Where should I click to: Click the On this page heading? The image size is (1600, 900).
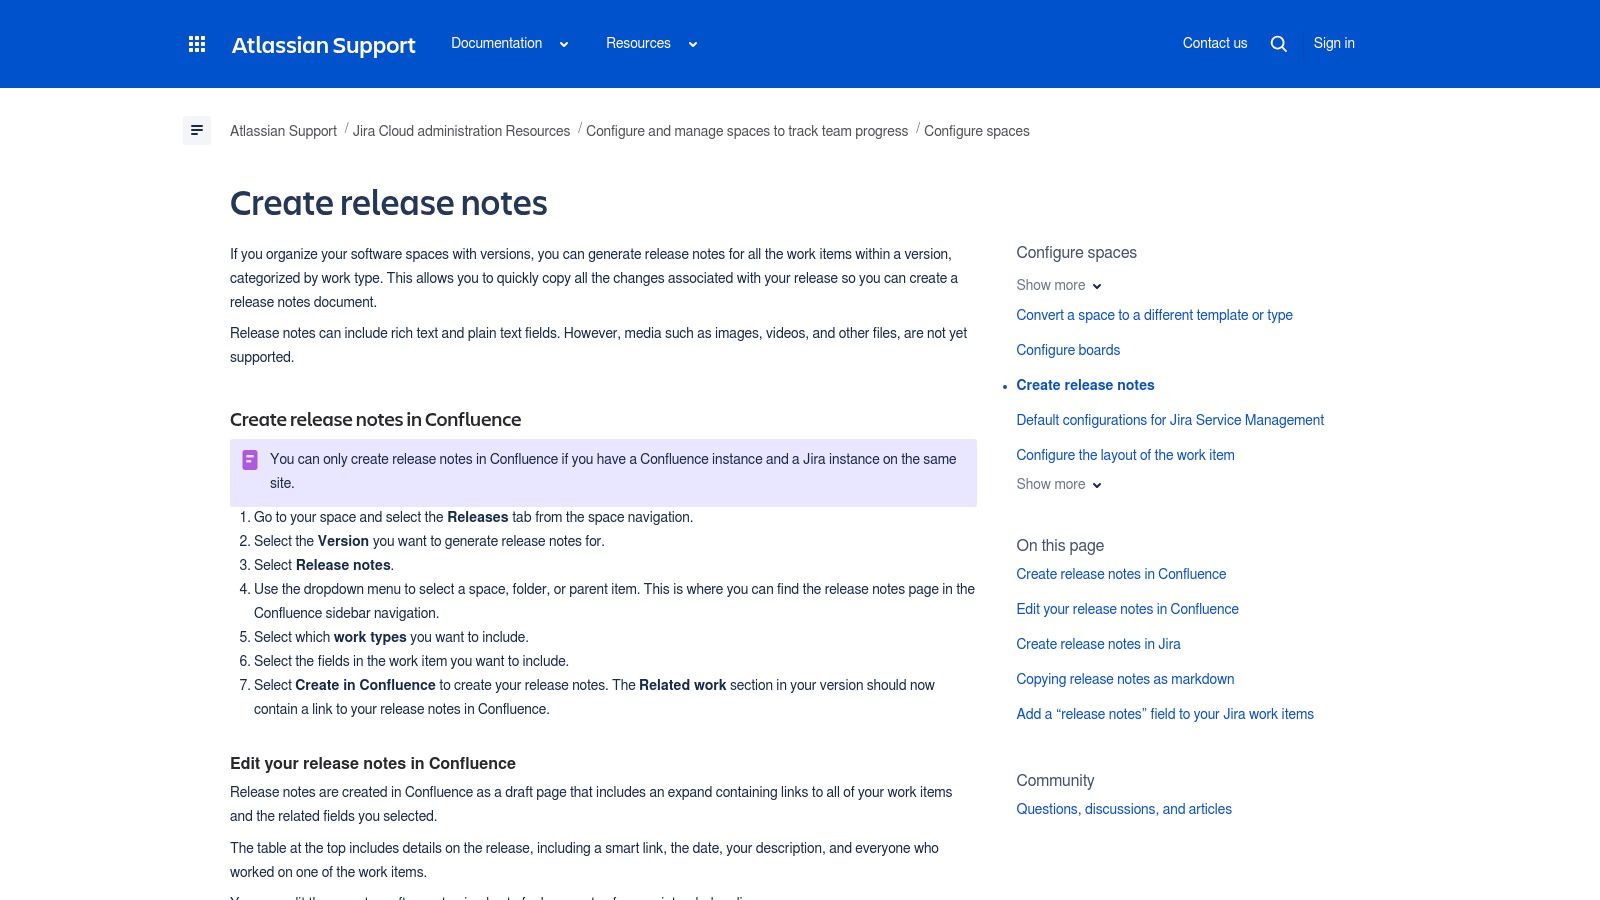click(x=1060, y=546)
